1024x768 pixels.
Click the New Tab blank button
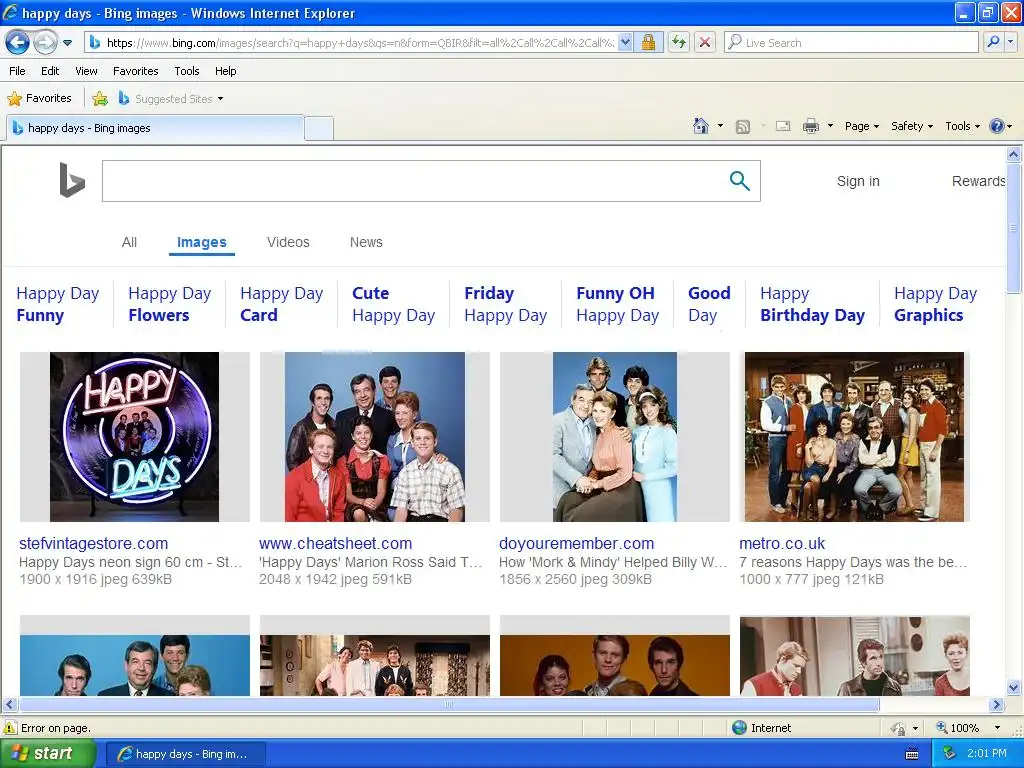click(319, 128)
